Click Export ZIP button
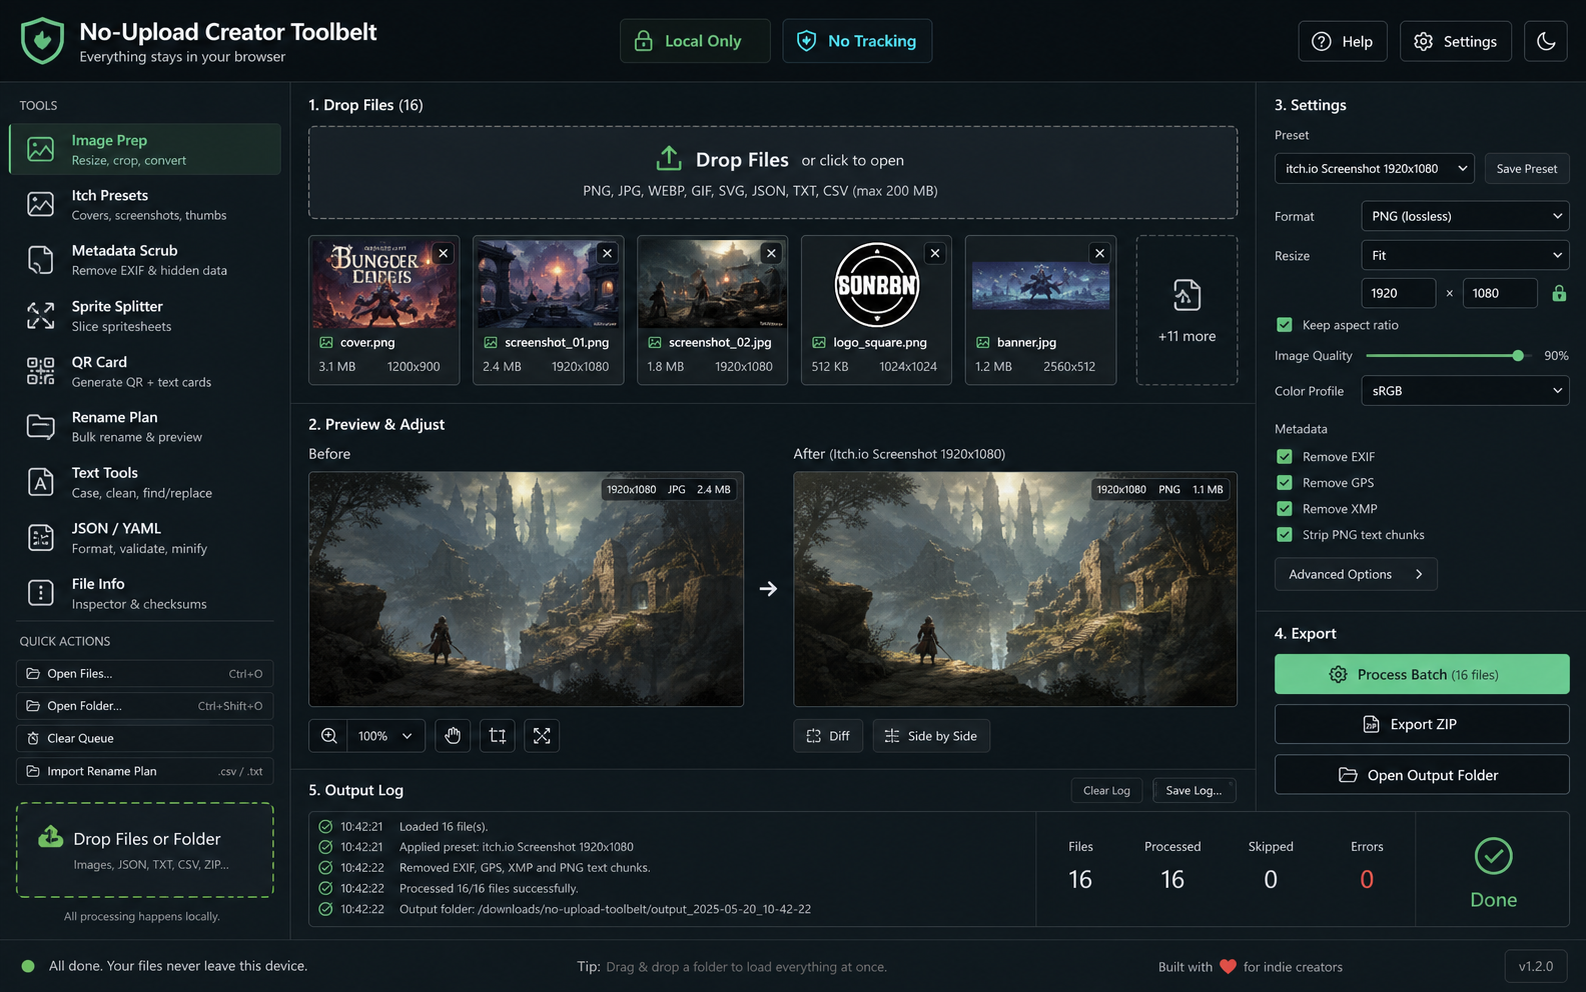 tap(1422, 724)
